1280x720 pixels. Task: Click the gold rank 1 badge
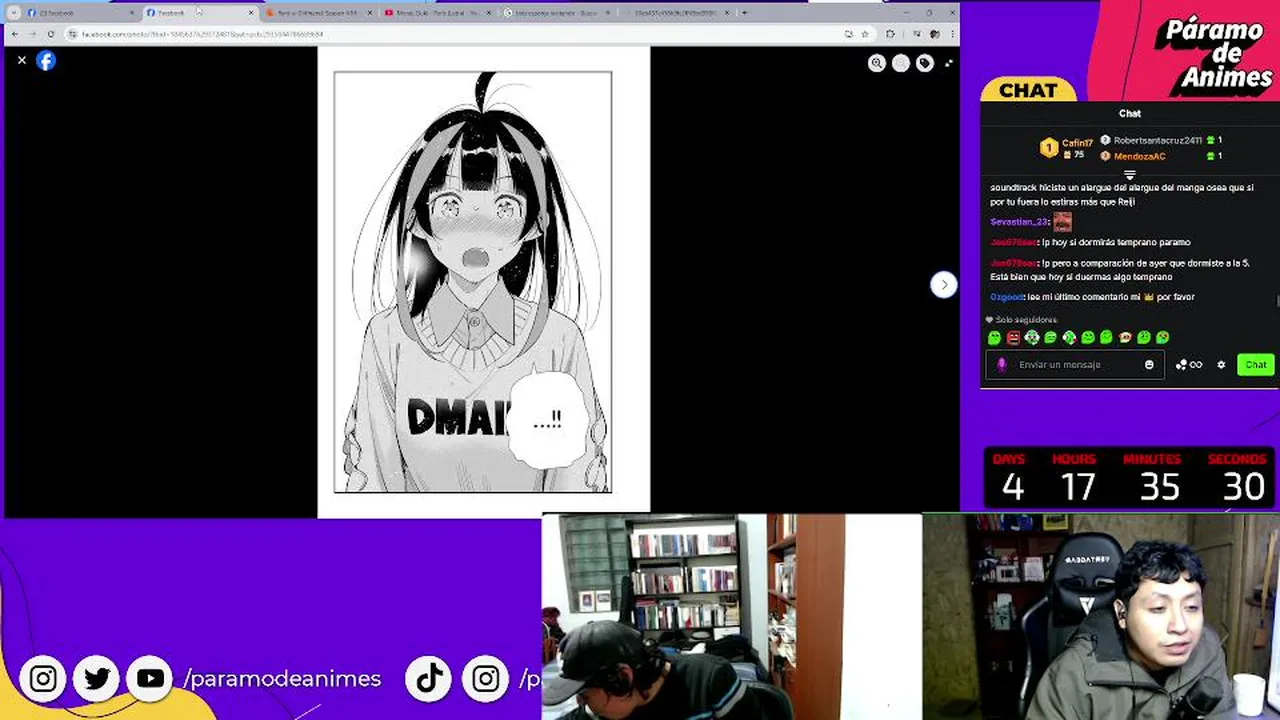tap(1048, 148)
